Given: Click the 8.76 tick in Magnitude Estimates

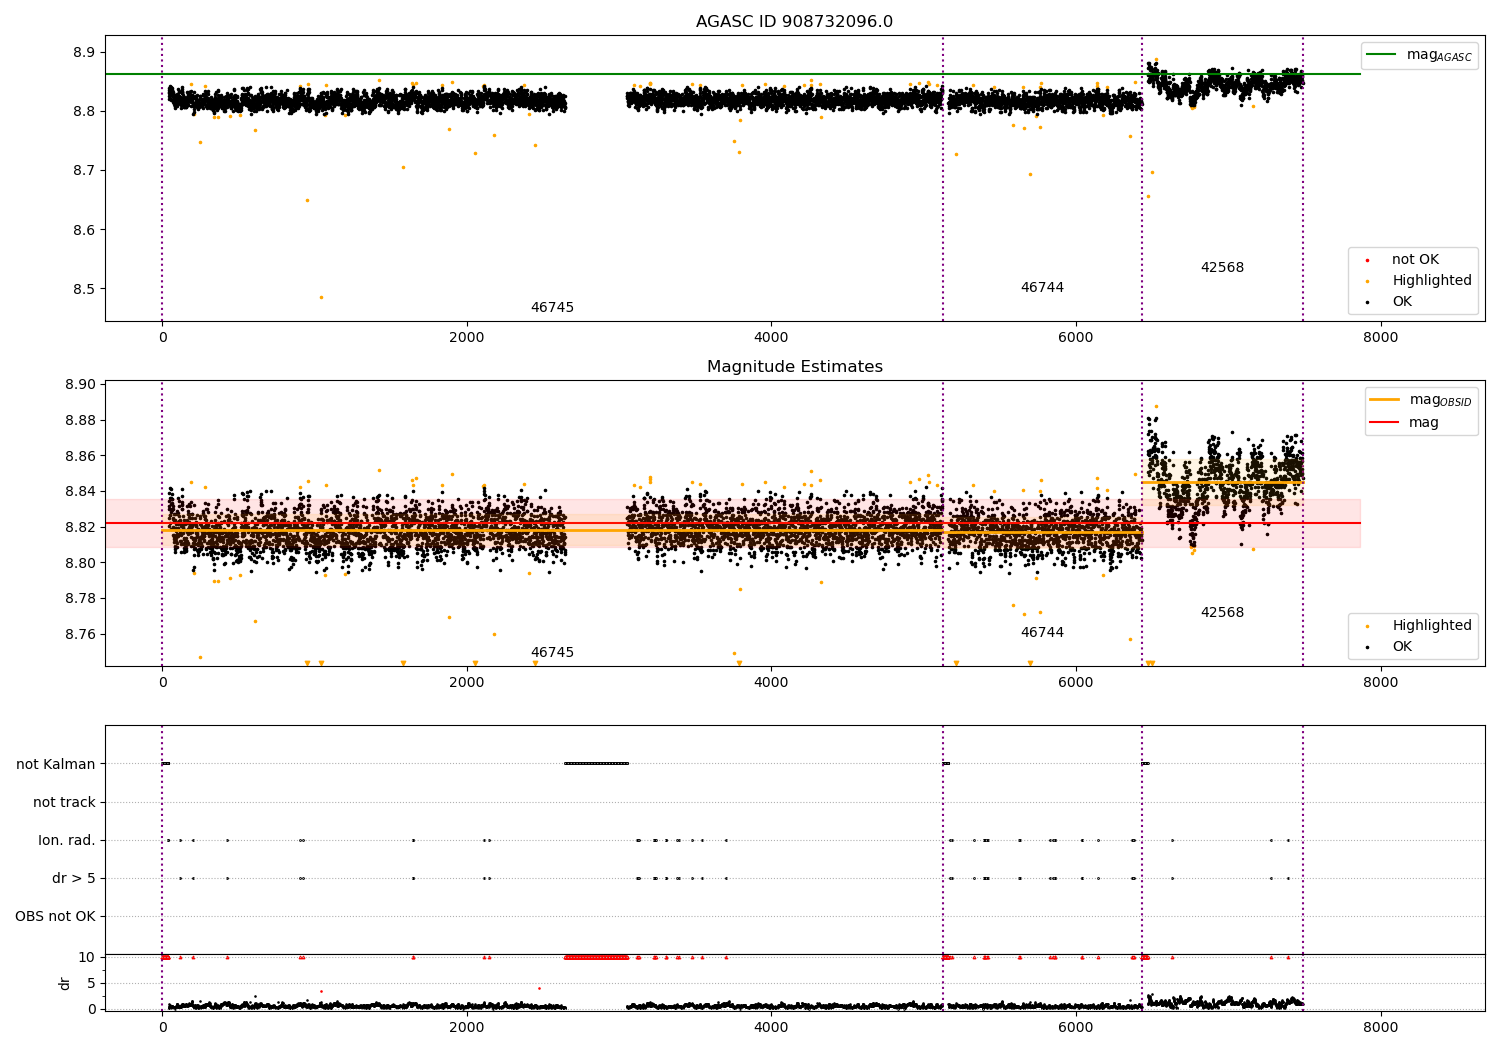Looking at the screenshot, I should pos(80,634).
